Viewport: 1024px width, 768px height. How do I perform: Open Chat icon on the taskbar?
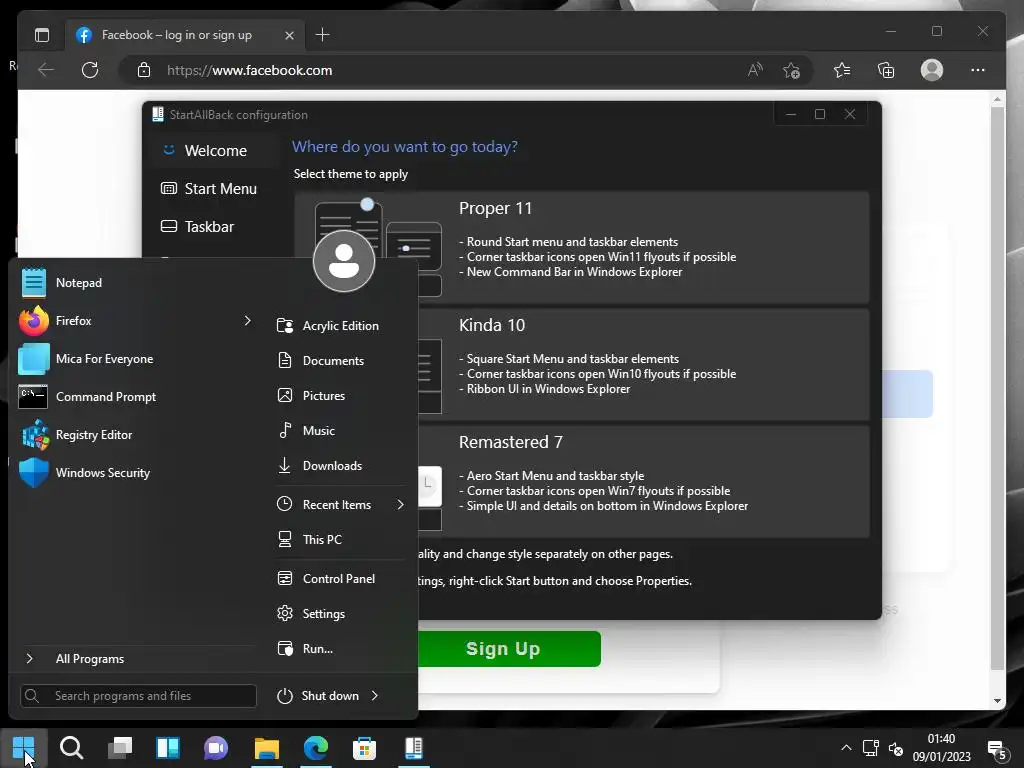tap(216, 748)
